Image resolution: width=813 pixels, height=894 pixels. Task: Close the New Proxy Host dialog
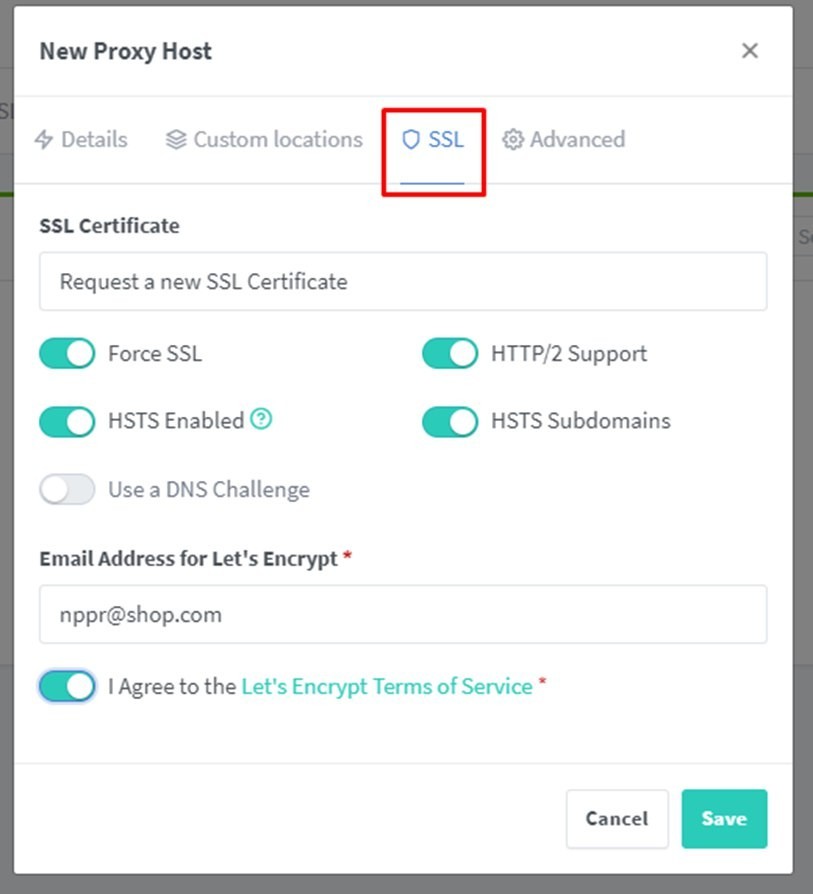750,51
